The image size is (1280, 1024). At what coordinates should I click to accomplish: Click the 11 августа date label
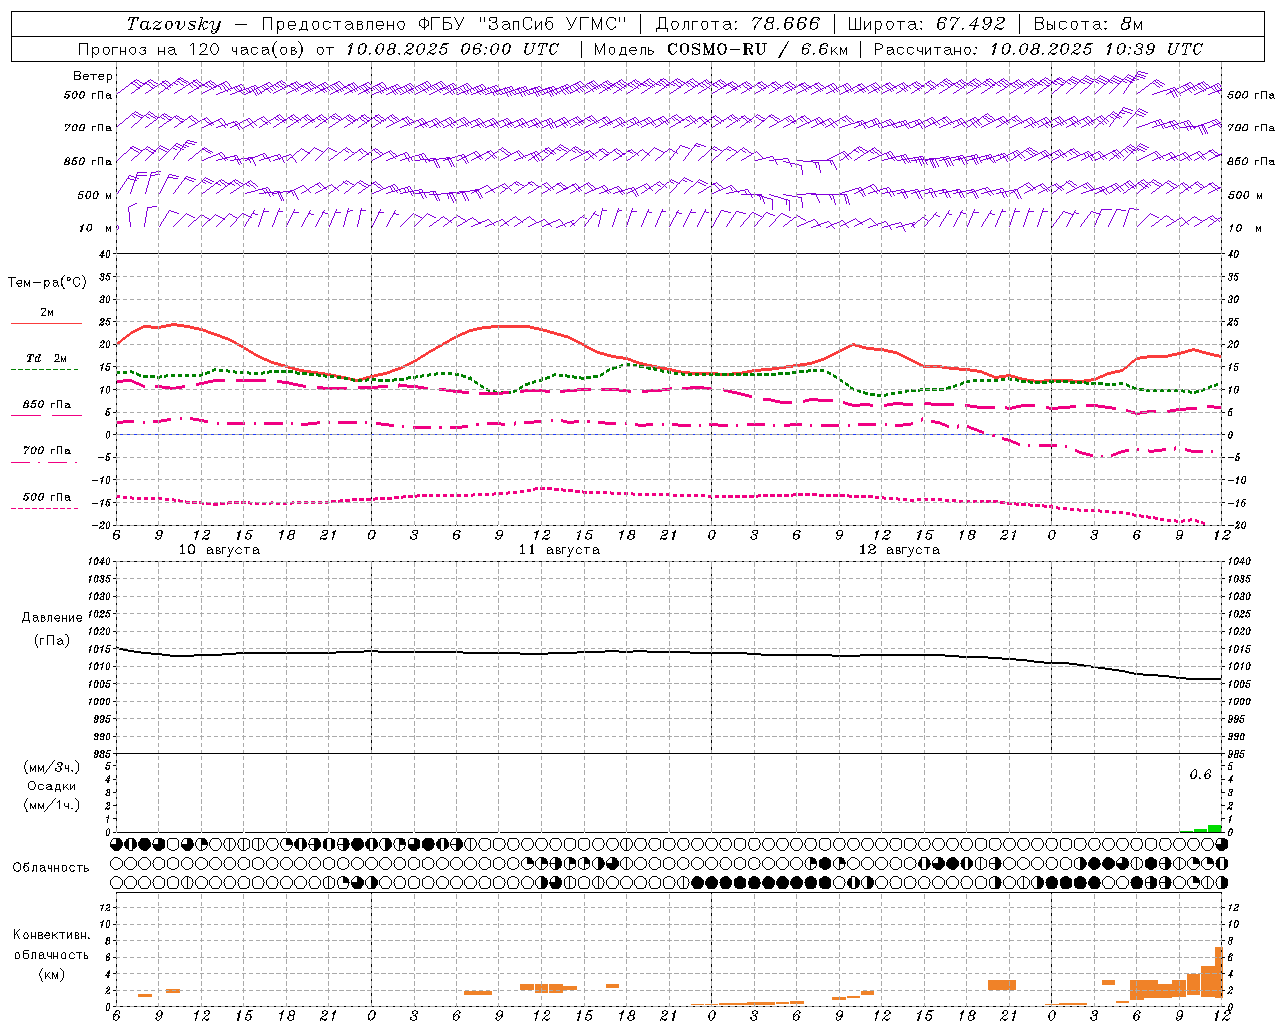(559, 550)
